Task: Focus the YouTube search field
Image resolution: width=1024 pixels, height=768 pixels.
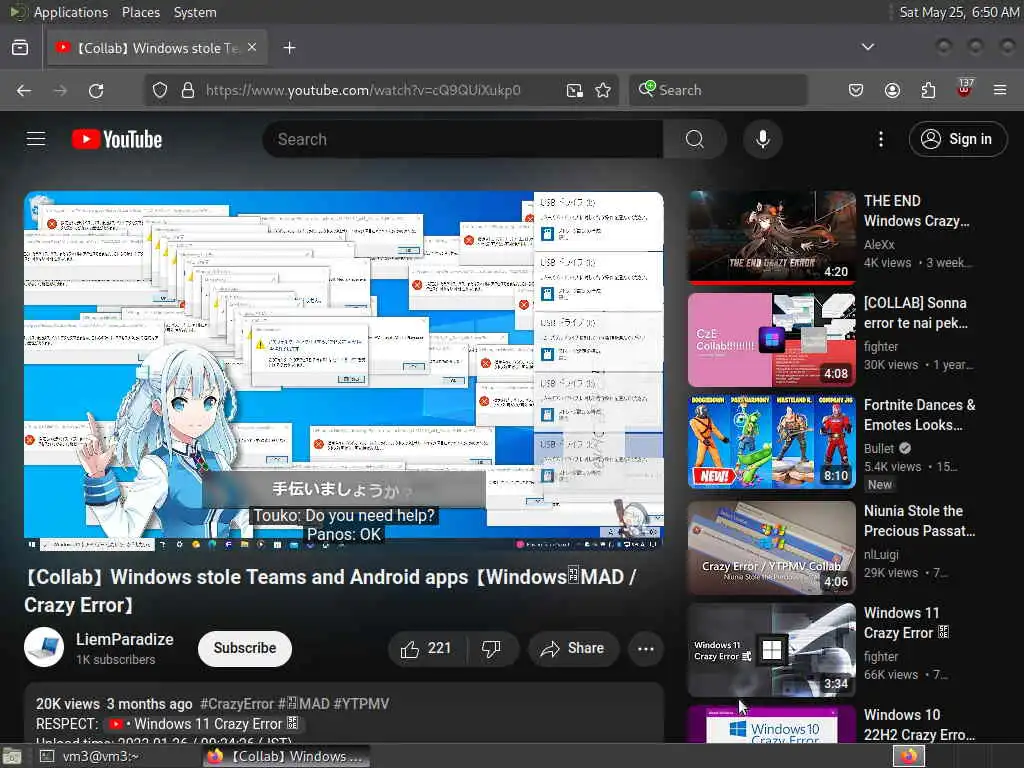Action: (463, 139)
